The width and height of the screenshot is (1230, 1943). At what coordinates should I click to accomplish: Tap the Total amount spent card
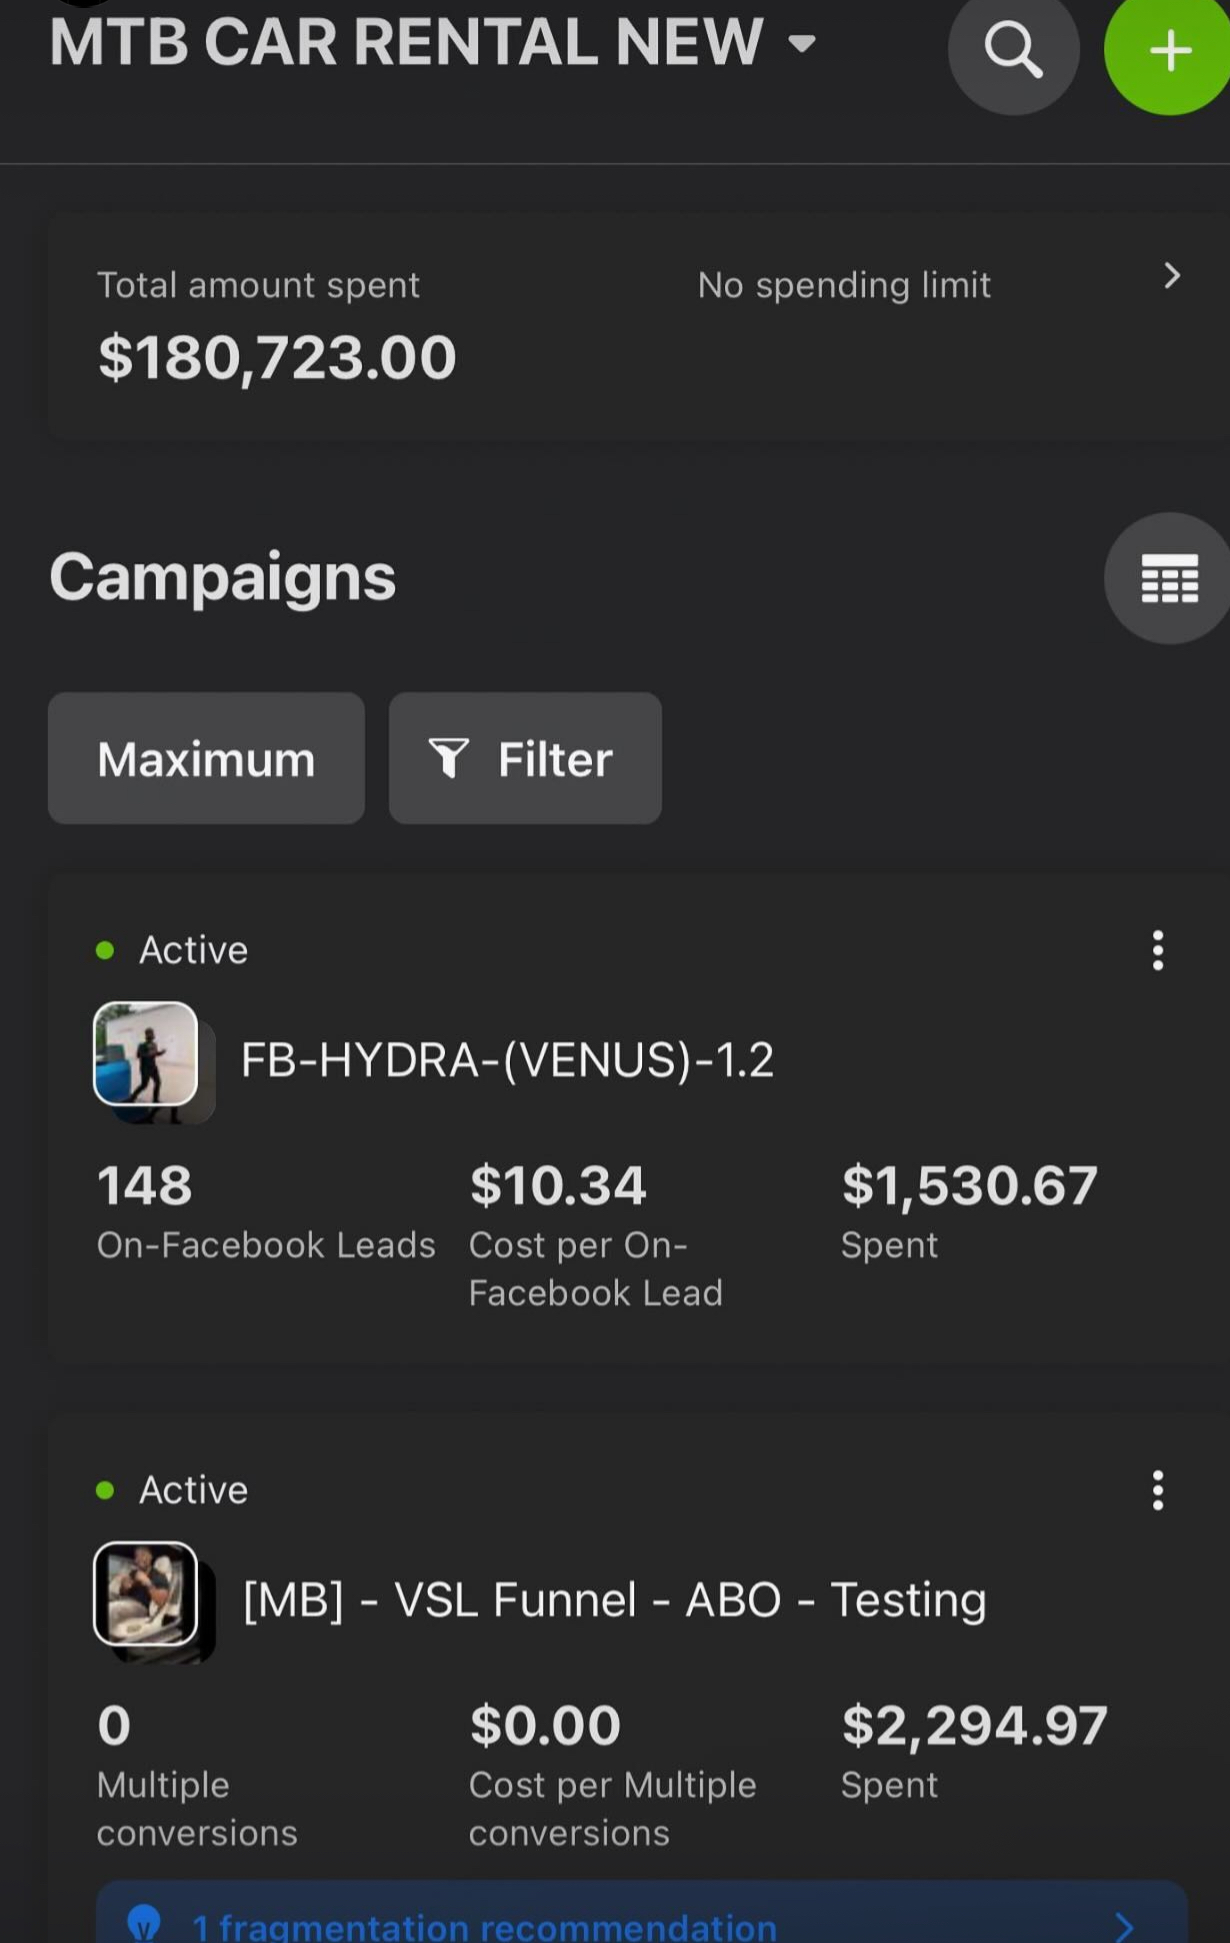(639, 326)
